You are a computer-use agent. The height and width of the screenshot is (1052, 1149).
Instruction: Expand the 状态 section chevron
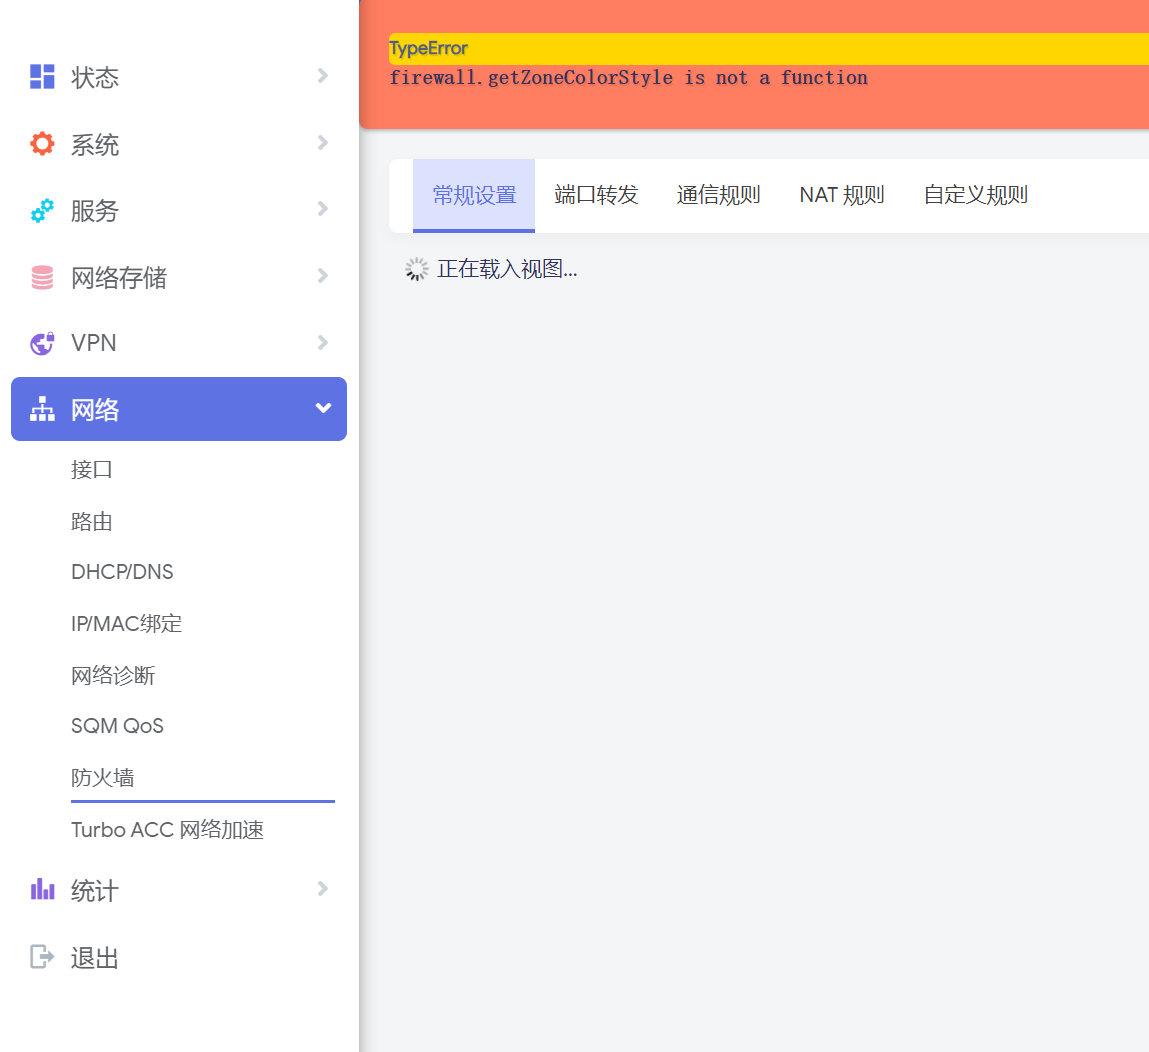point(322,76)
